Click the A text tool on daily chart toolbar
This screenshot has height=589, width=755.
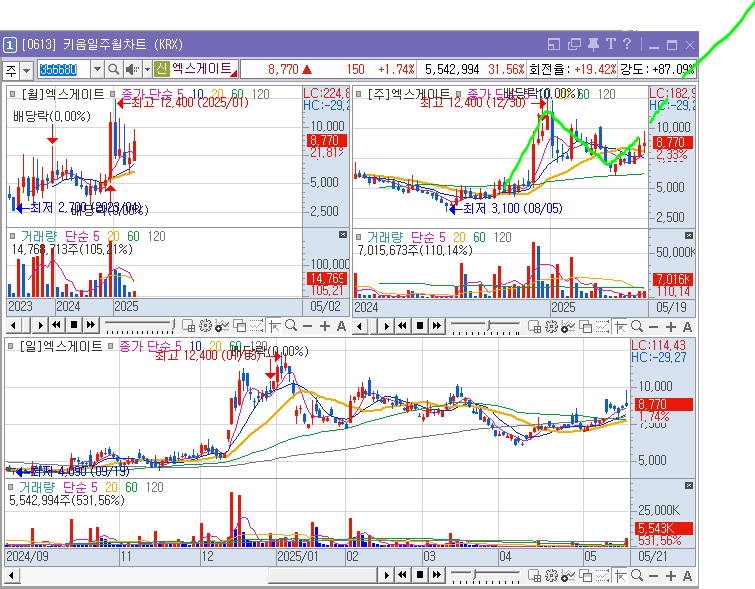(x=687, y=576)
